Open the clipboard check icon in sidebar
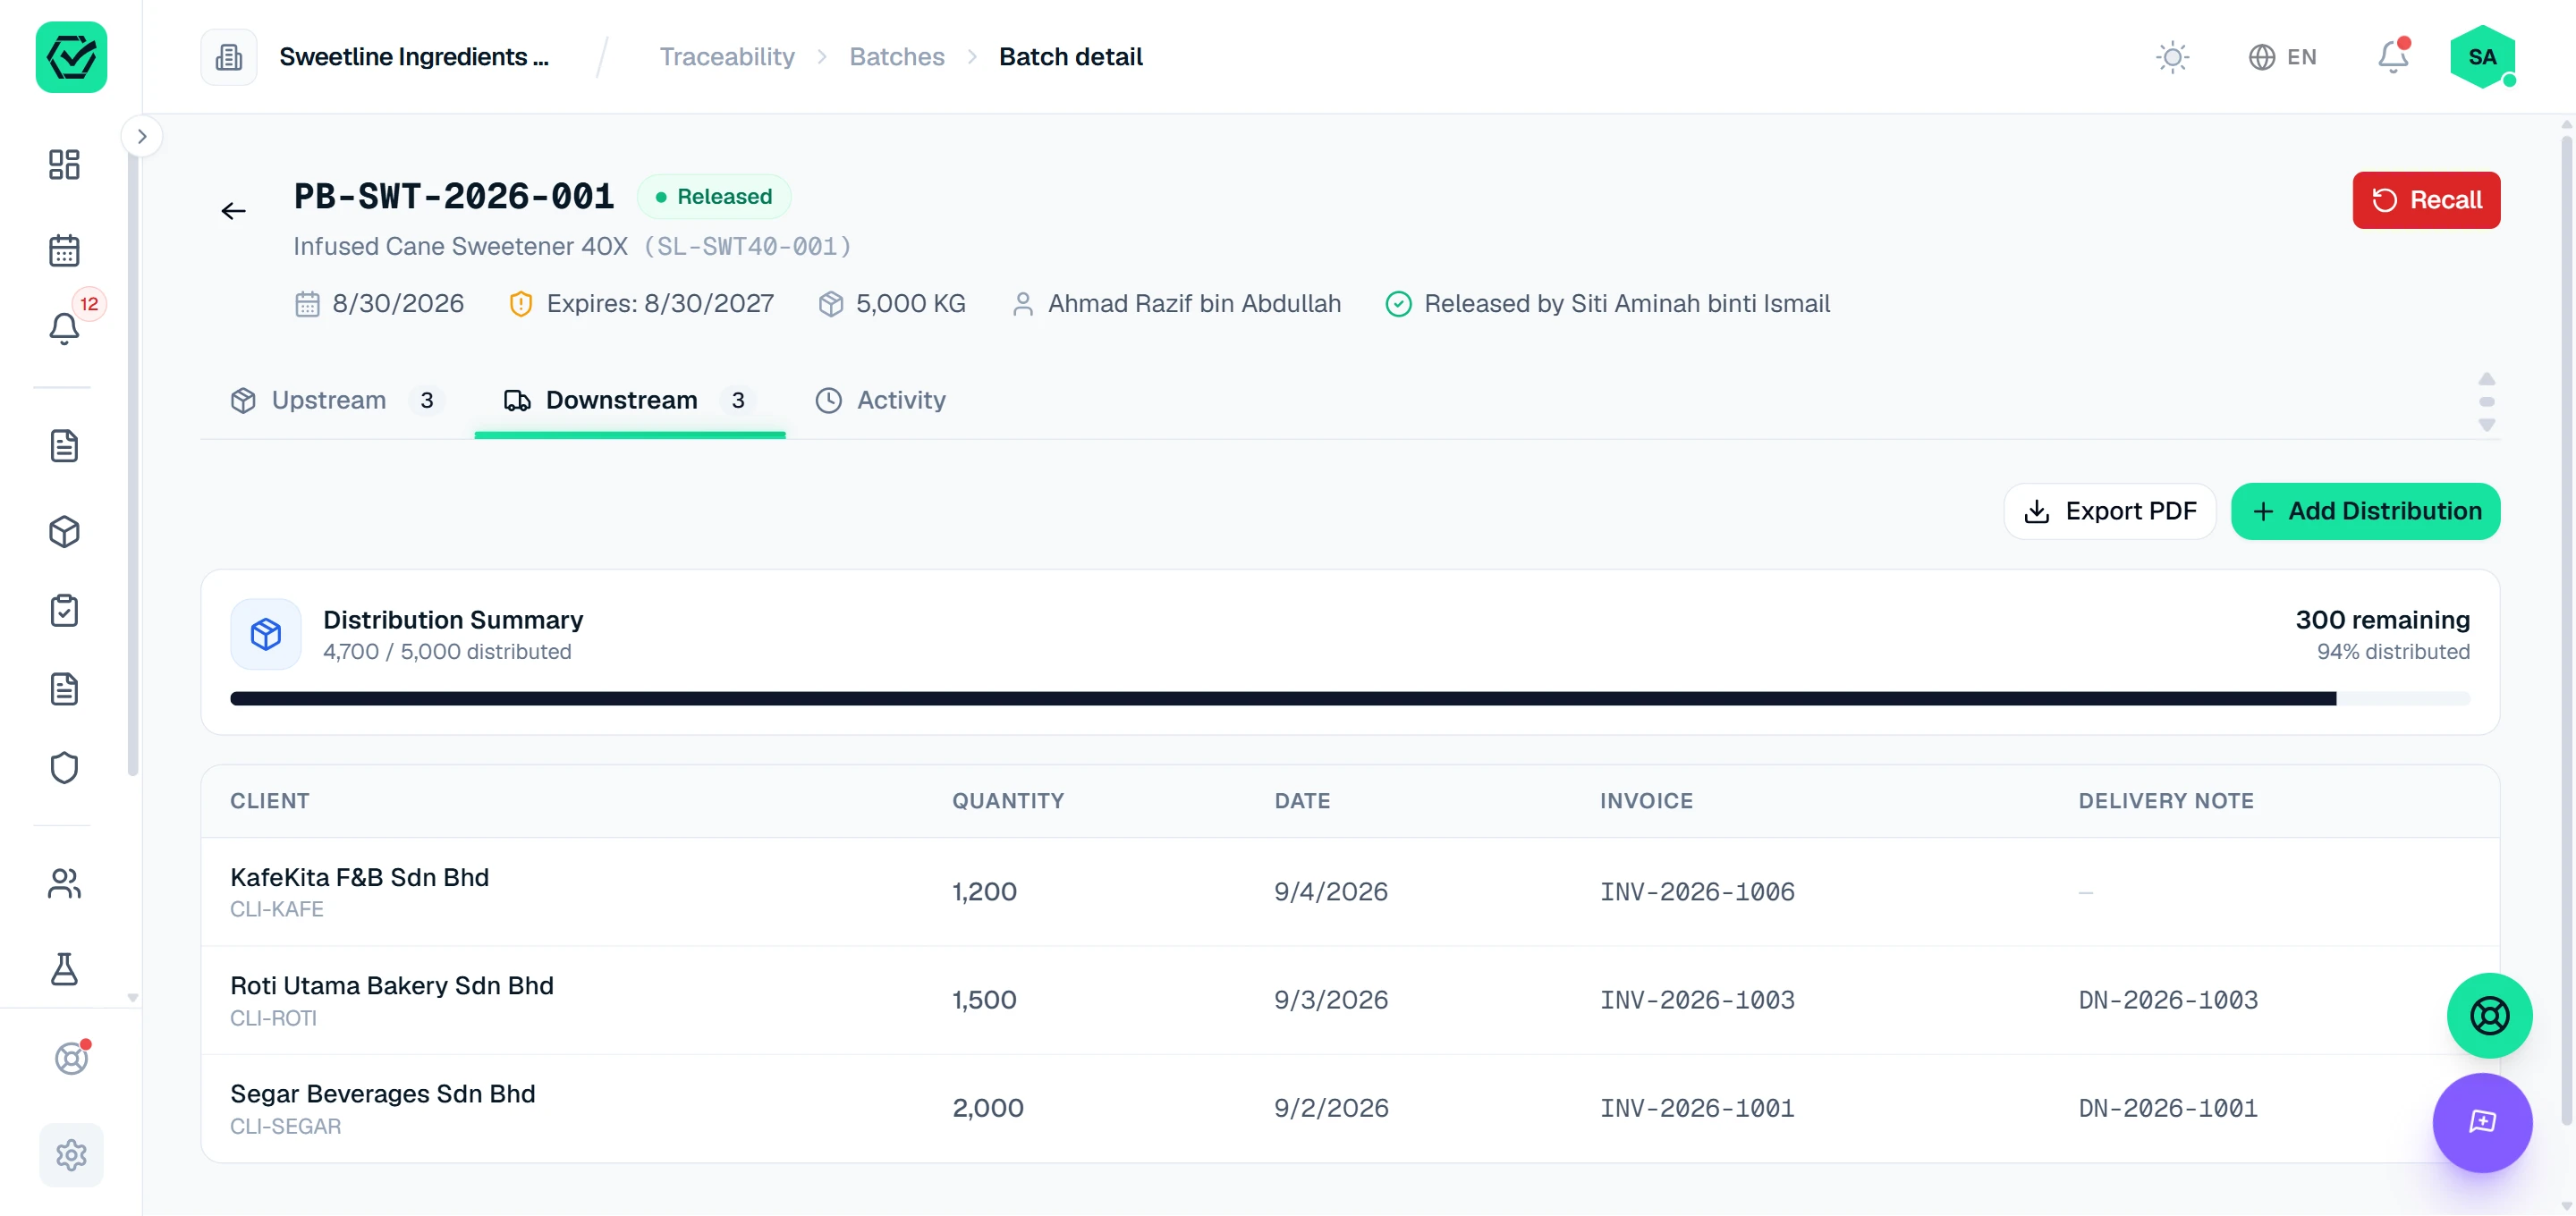 64,610
